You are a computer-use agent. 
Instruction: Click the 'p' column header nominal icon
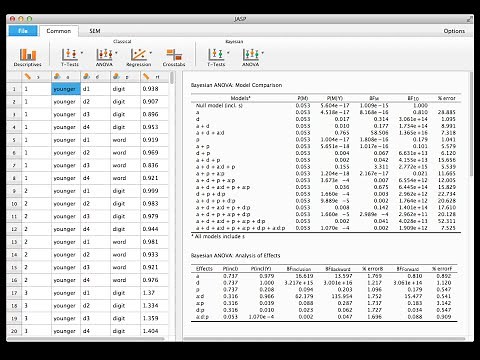pos(116,77)
